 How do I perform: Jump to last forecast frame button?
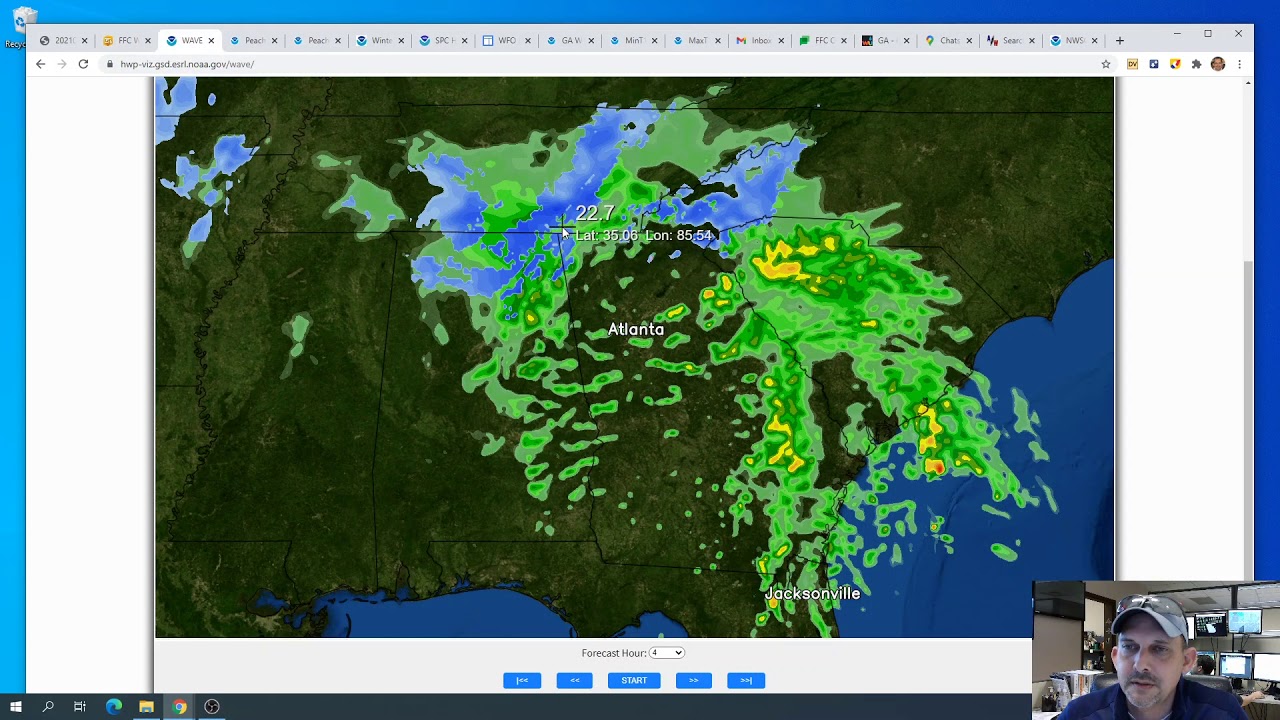click(x=746, y=680)
